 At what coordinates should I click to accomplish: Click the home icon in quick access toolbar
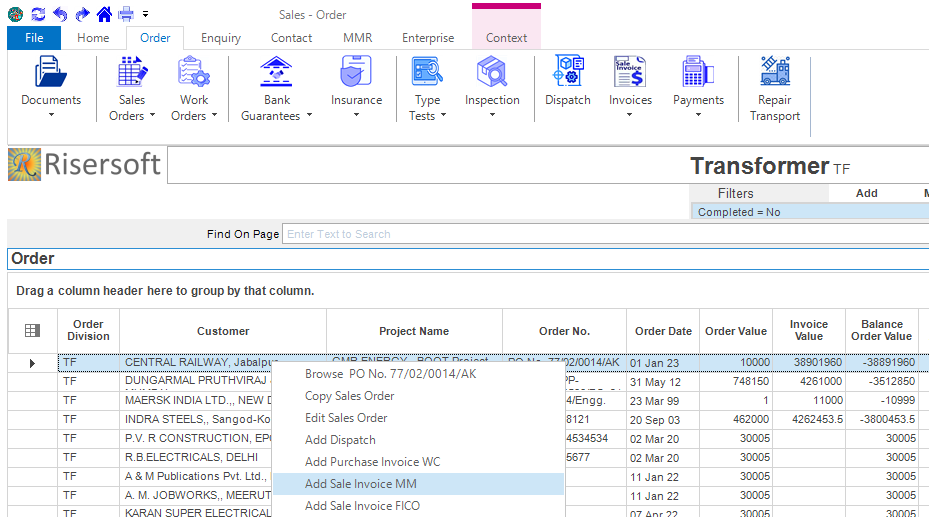pos(104,14)
